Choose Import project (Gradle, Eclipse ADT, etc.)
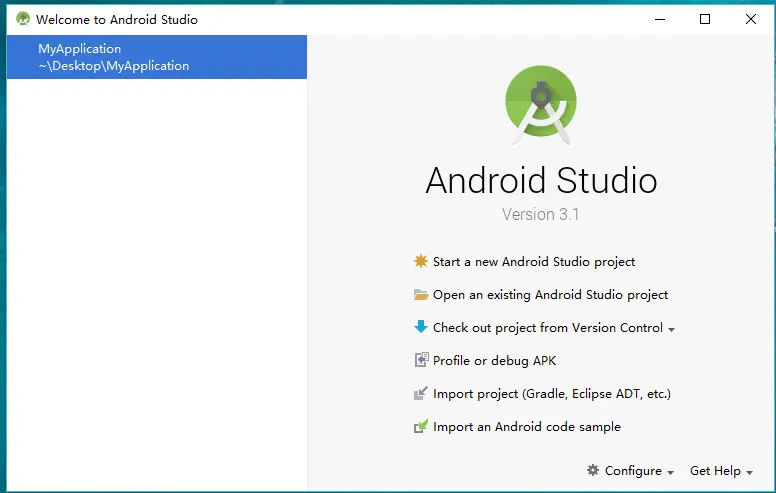 click(552, 394)
